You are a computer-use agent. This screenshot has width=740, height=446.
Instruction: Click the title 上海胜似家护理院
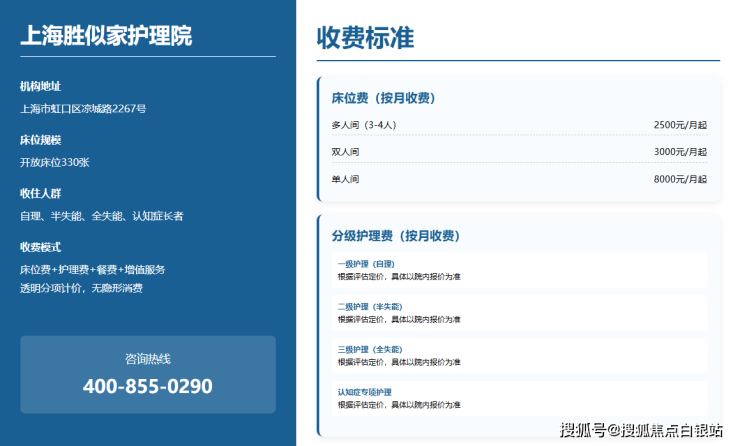tap(106, 36)
